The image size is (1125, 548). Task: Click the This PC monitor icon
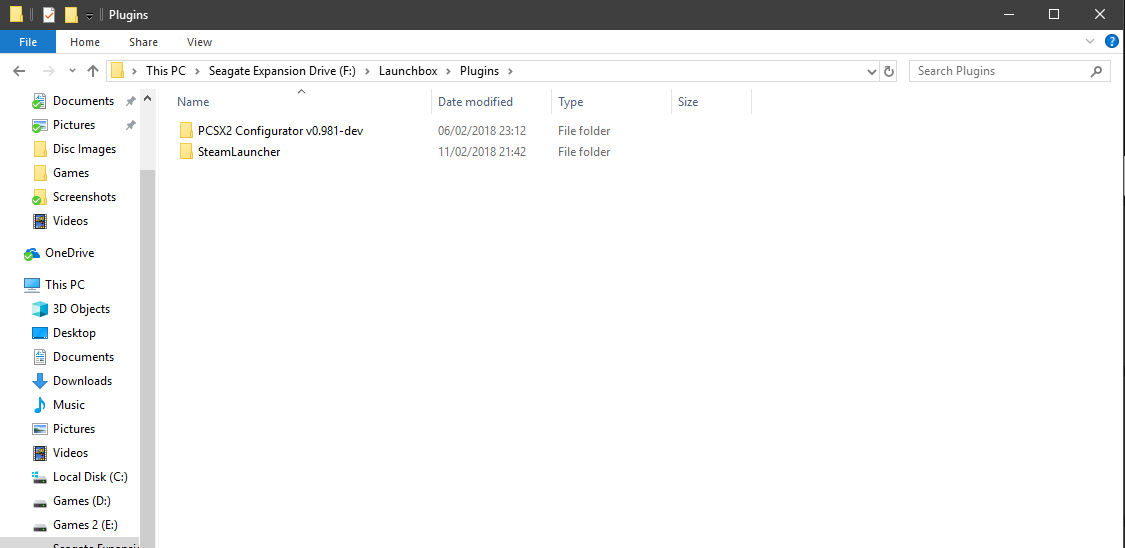(32, 285)
